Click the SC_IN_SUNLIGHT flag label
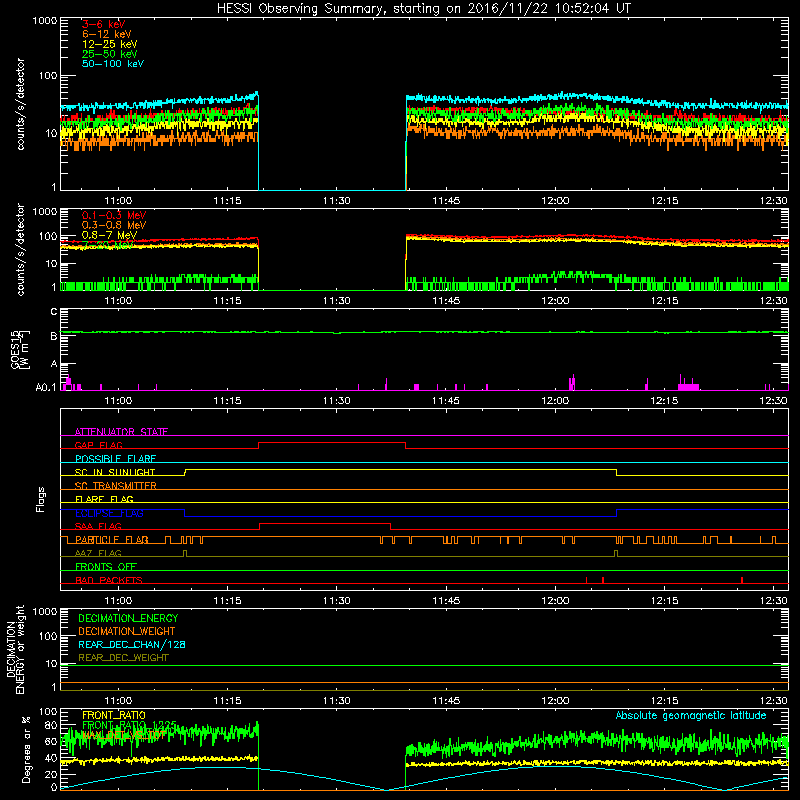Image resolution: width=800 pixels, height=800 pixels. 114,472
